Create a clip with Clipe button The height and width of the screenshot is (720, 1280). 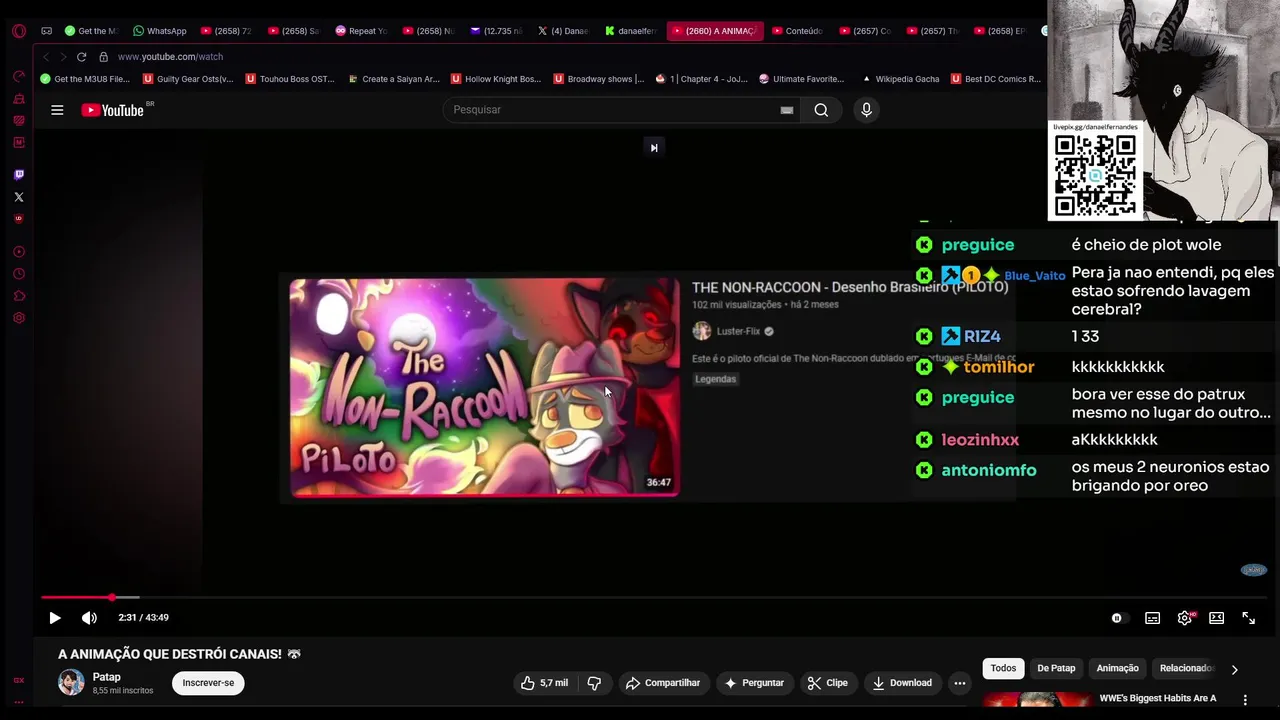tap(827, 683)
